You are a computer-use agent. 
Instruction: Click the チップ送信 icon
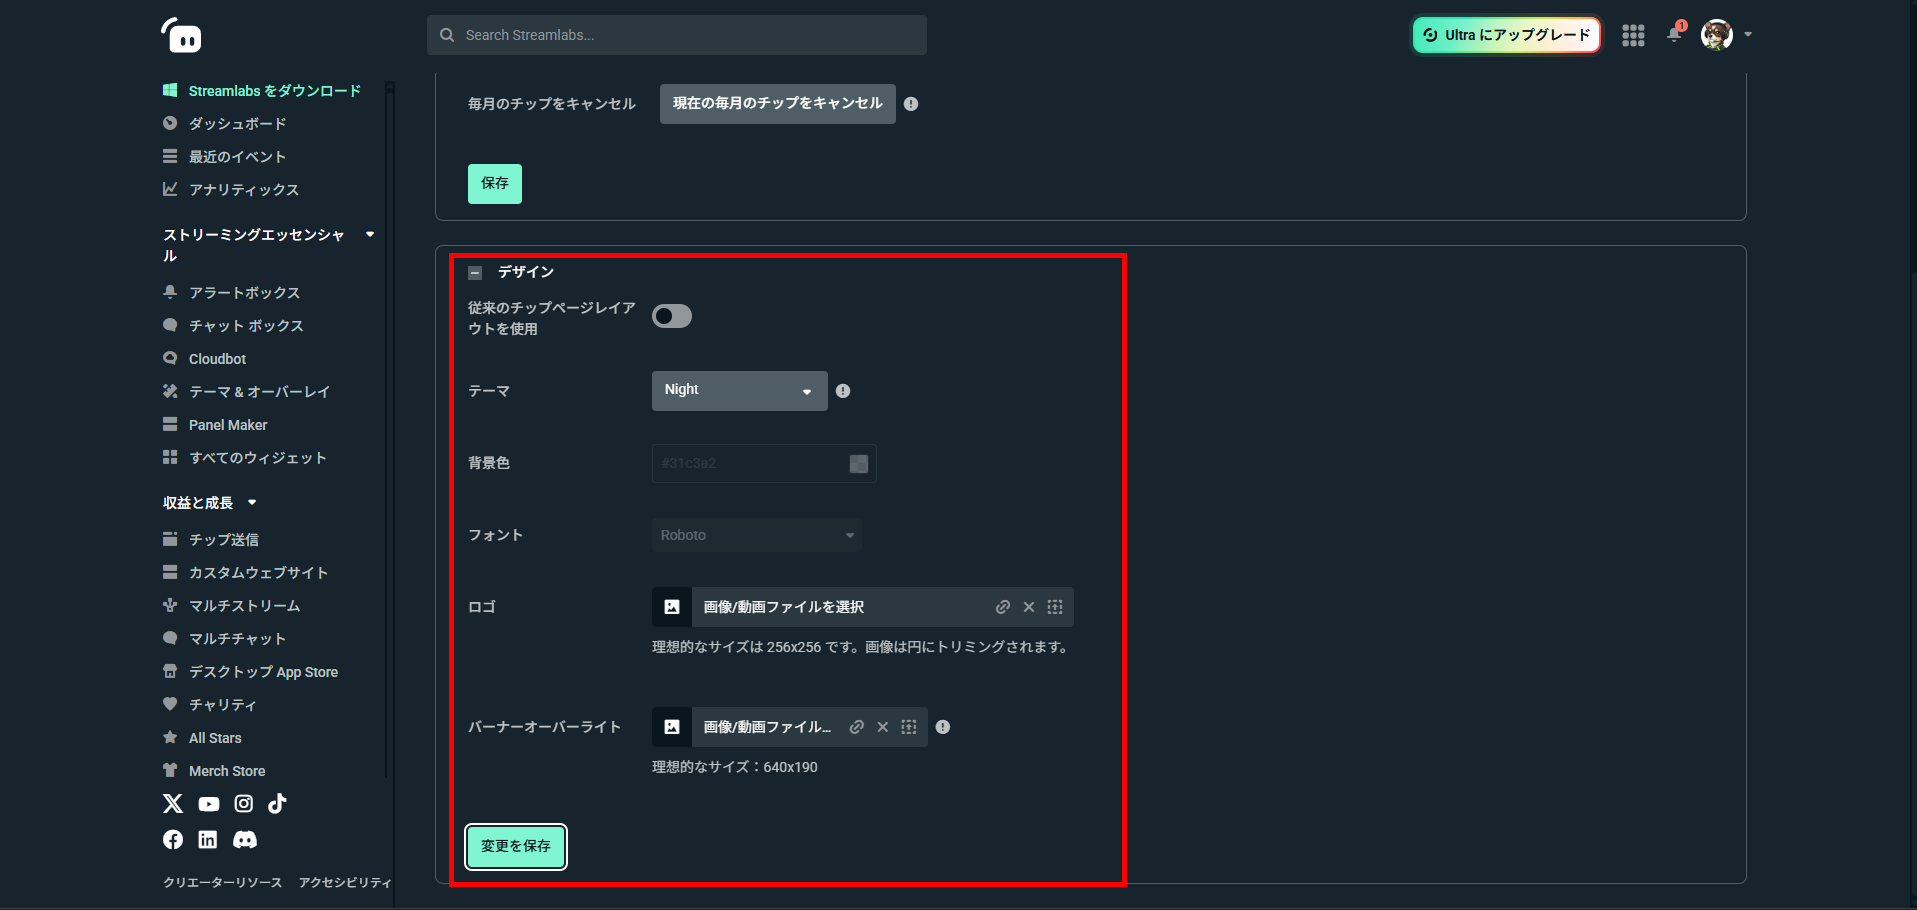coord(170,540)
